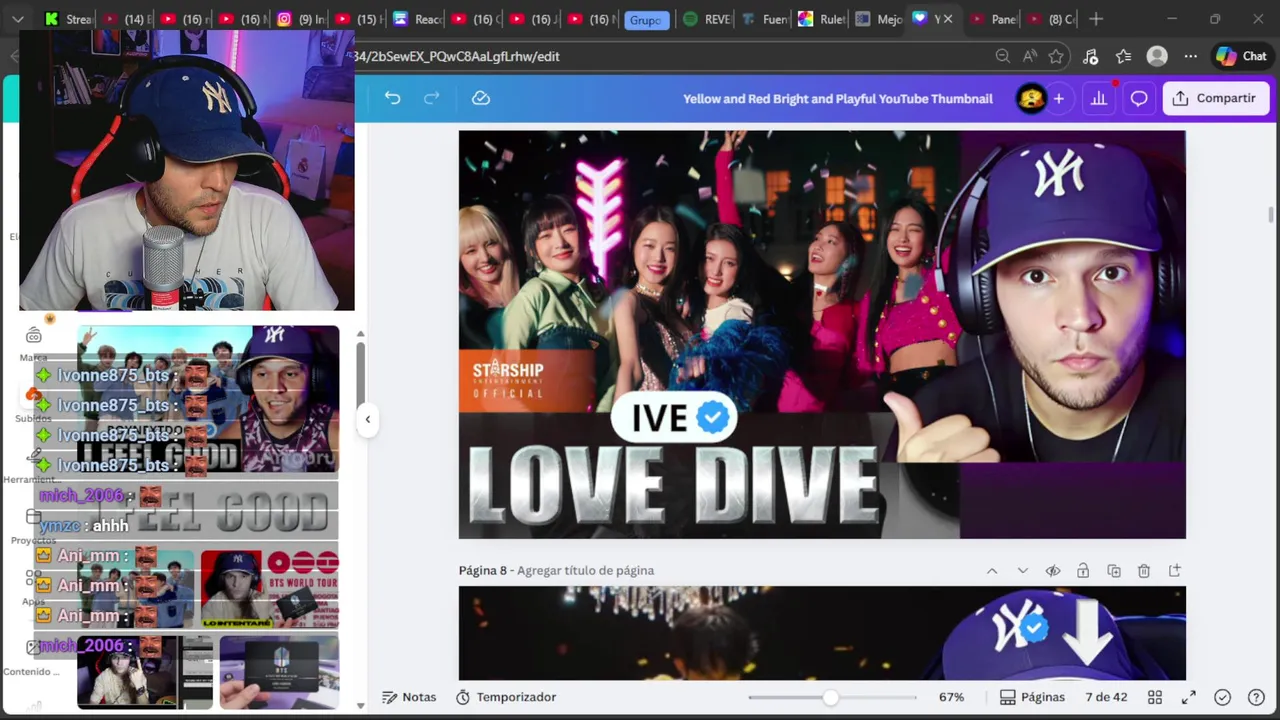
Task: Click the Compartir button
Action: [1216, 98]
